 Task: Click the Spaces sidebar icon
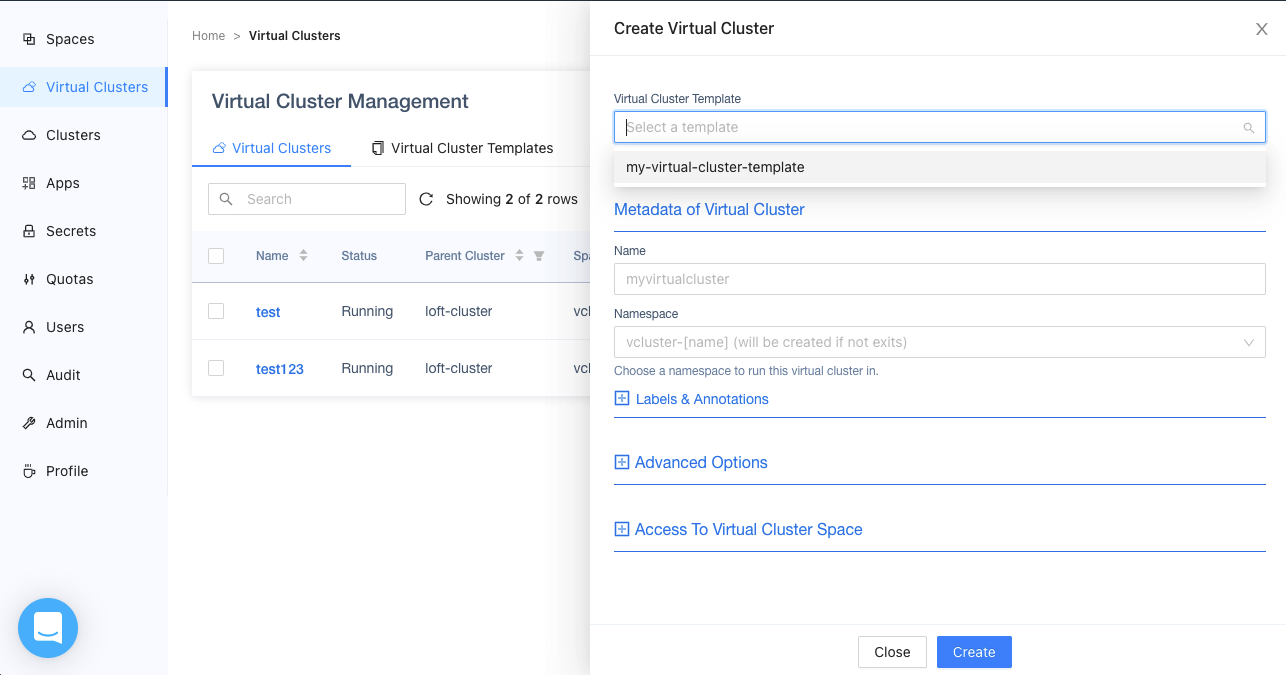pos(29,39)
